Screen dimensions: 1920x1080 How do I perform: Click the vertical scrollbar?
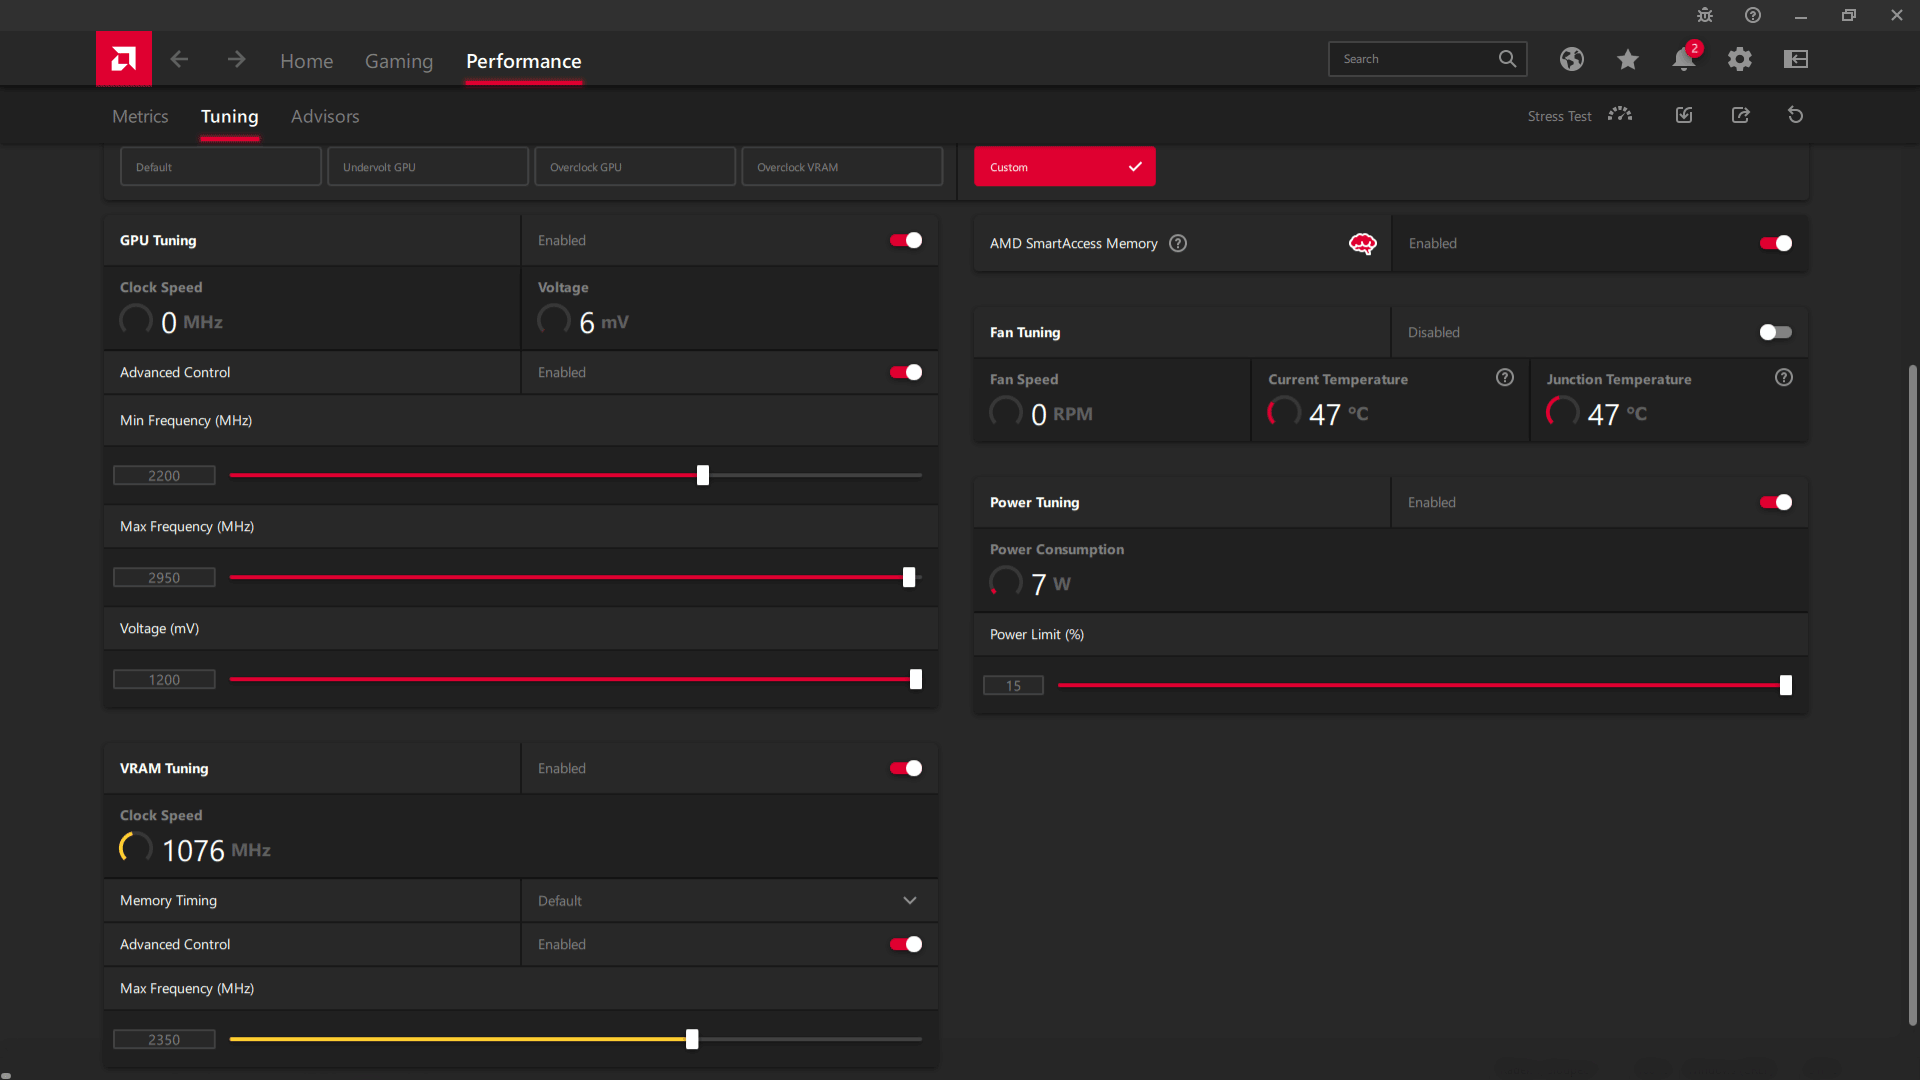click(1912, 695)
